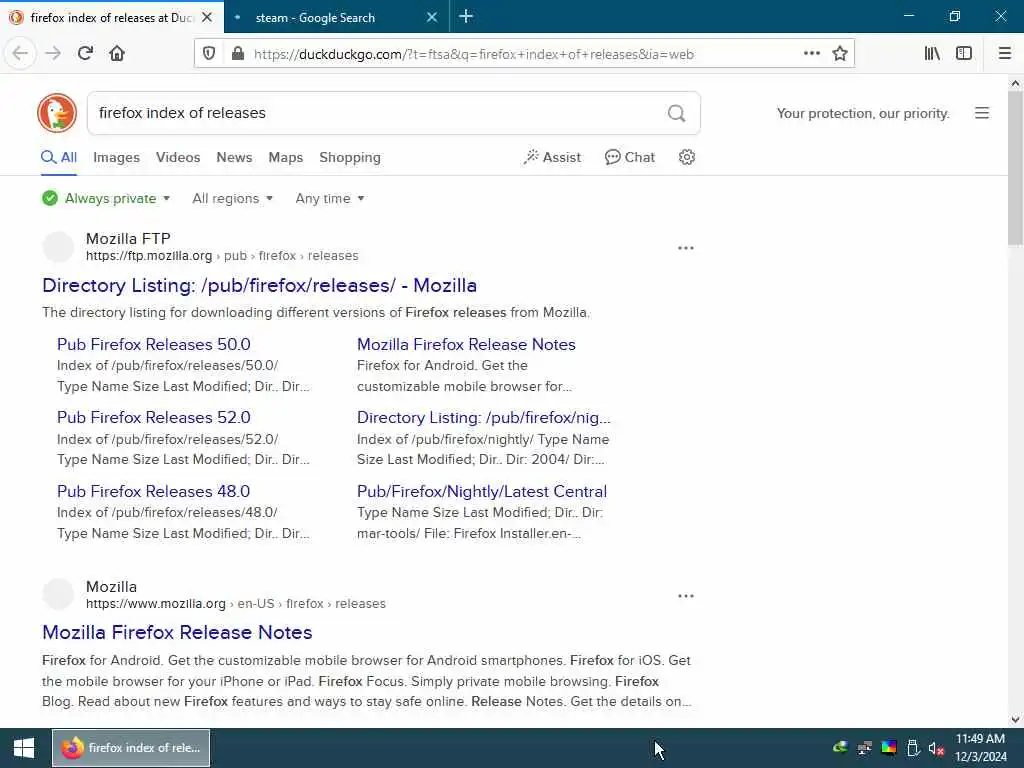
Task: Switch to Videos results
Action: tap(178, 157)
